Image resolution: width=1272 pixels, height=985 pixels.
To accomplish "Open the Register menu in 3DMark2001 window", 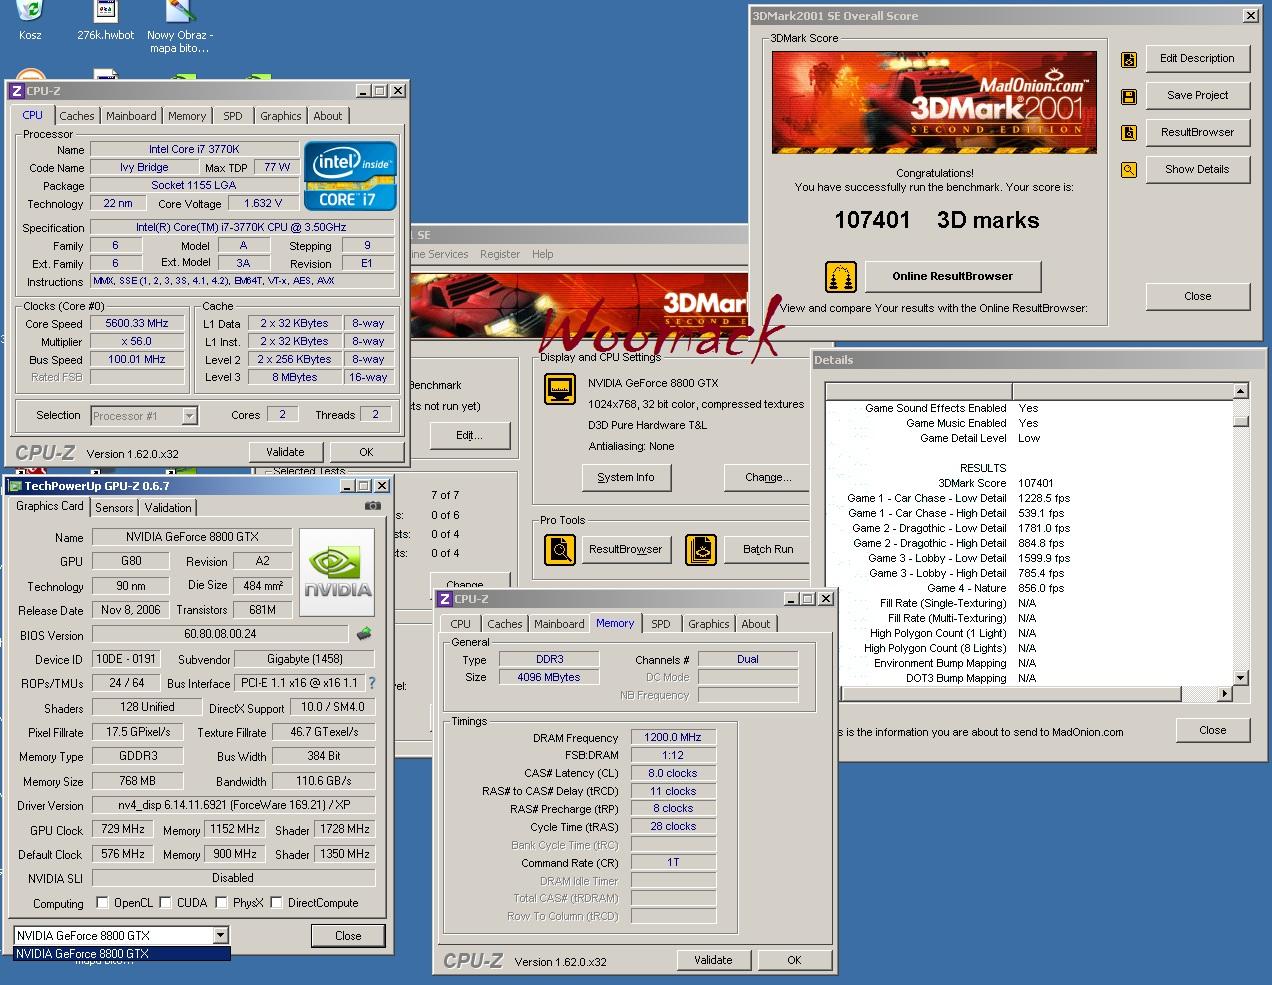I will pyautogui.click(x=500, y=254).
